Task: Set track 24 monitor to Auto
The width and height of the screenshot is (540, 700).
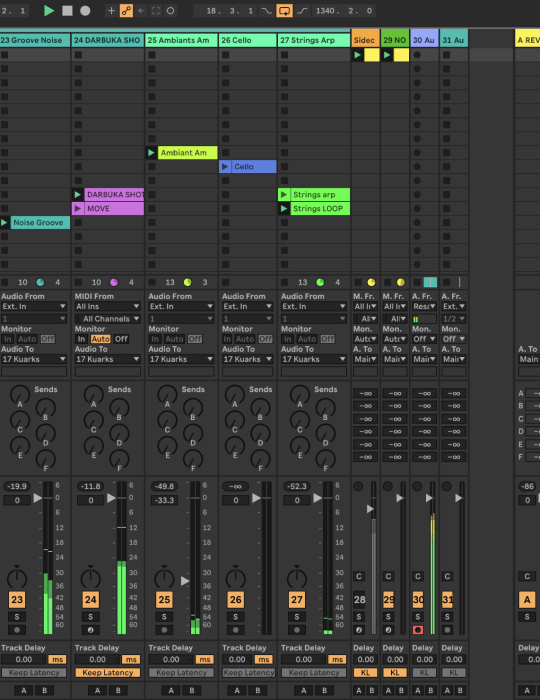Action: (x=101, y=339)
